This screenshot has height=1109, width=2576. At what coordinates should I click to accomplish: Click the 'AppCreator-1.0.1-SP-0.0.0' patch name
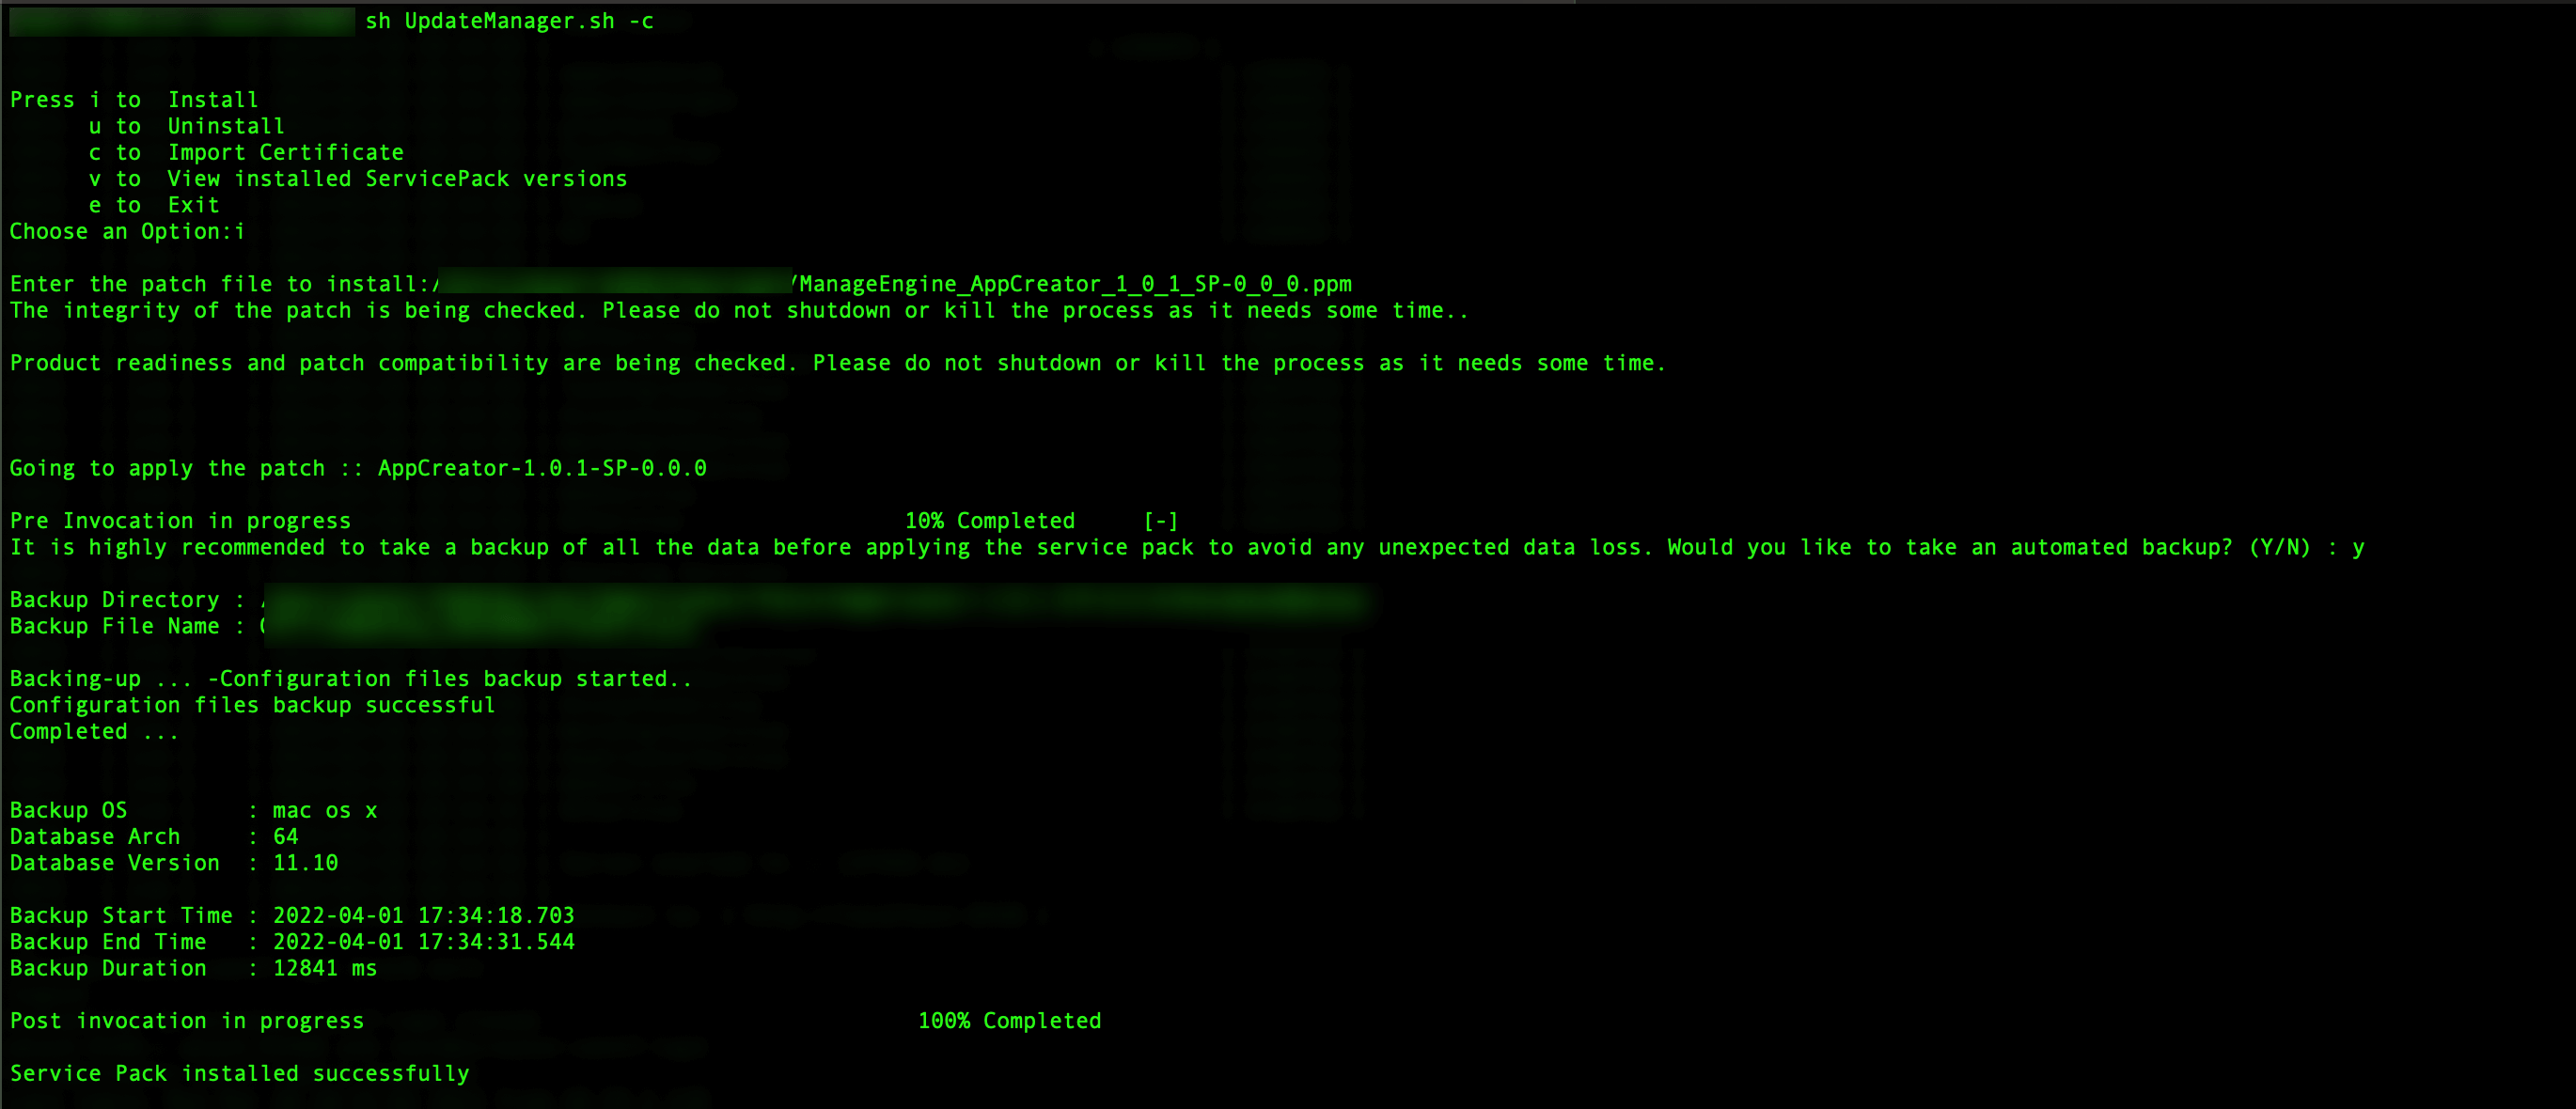click(542, 468)
